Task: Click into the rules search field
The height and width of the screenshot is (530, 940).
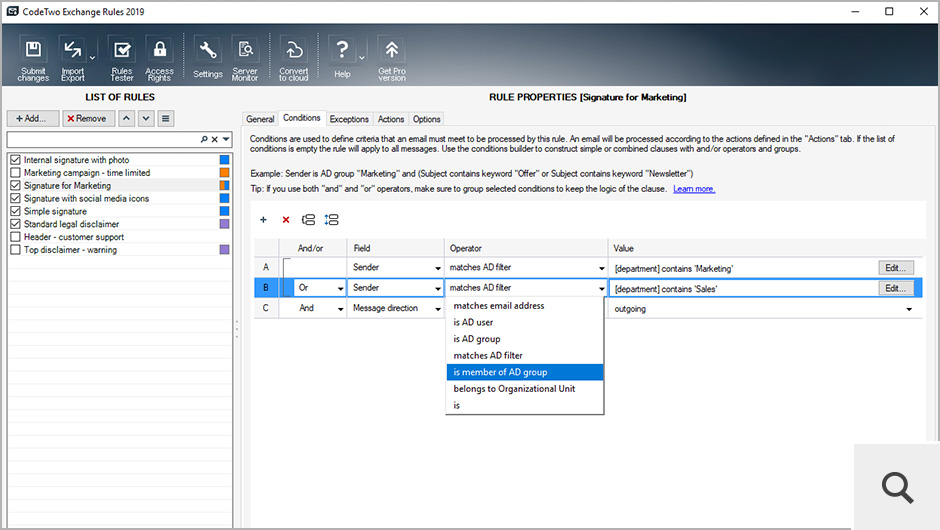Action: 103,139
